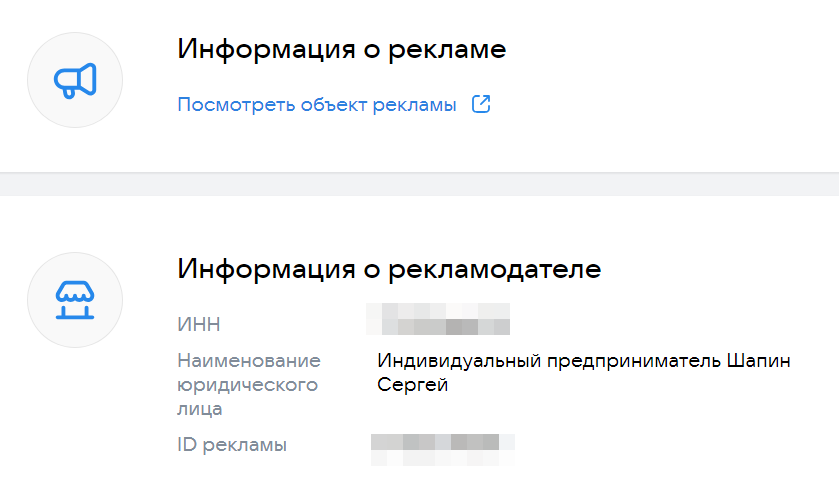The width and height of the screenshot is (839, 486).
Task: Click the gray divider between sections
Action: click(419, 184)
